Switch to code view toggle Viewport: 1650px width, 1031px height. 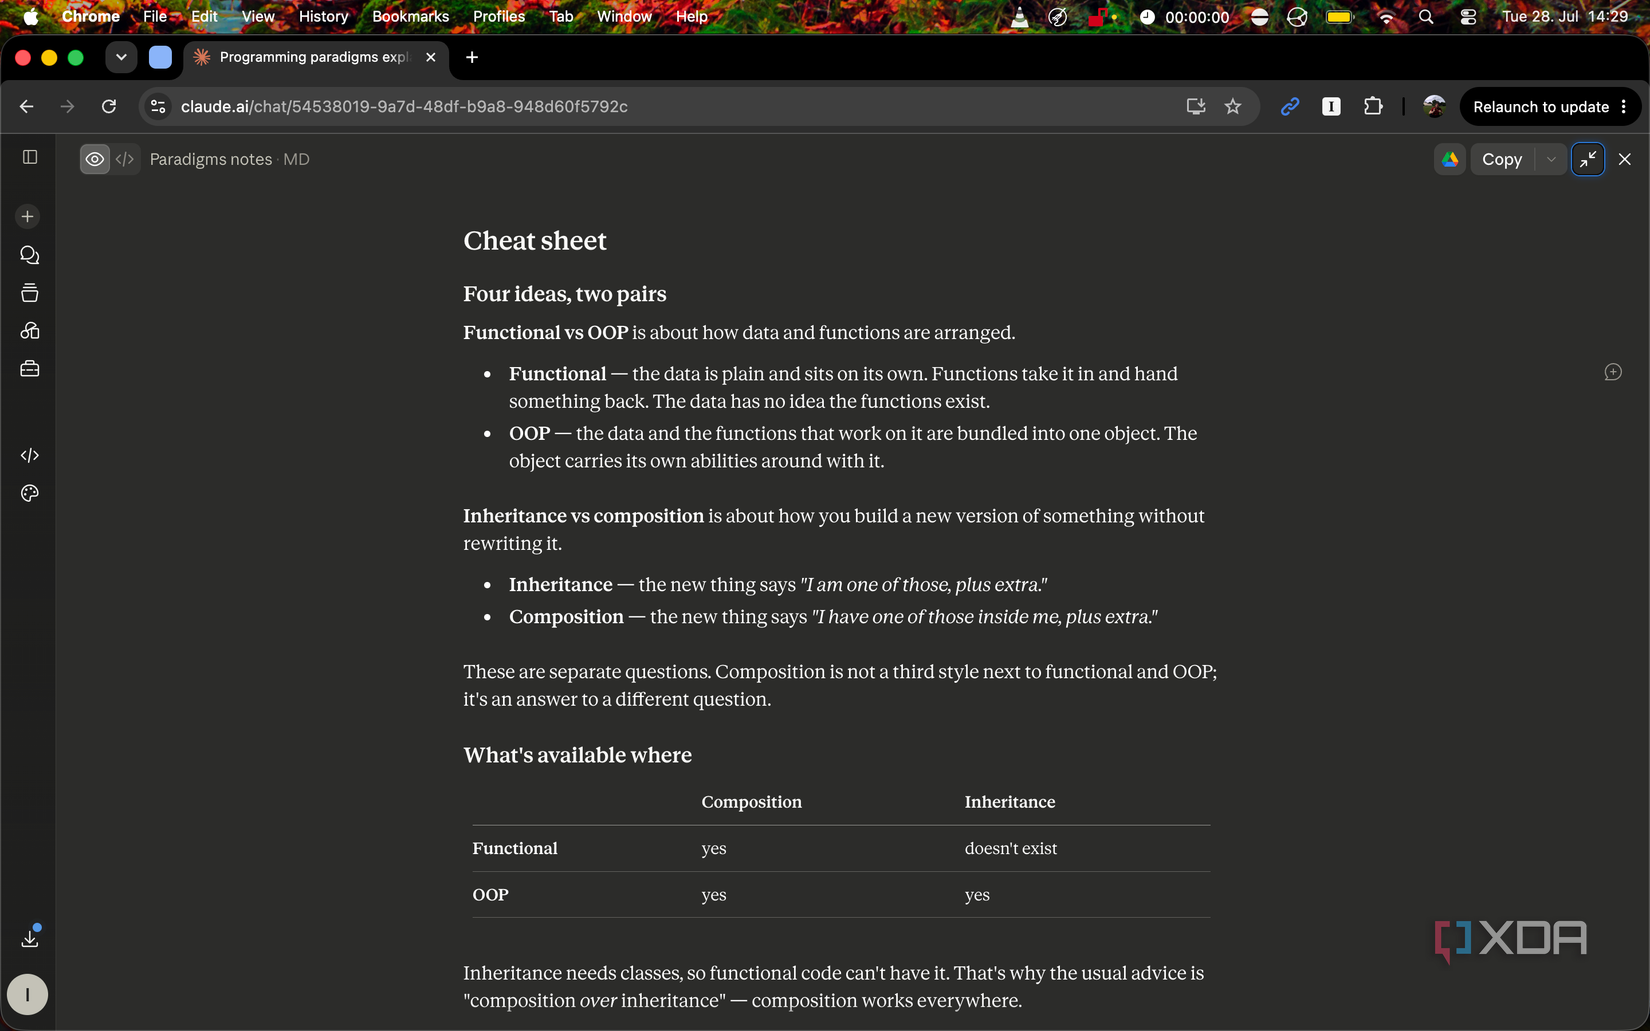click(x=125, y=159)
